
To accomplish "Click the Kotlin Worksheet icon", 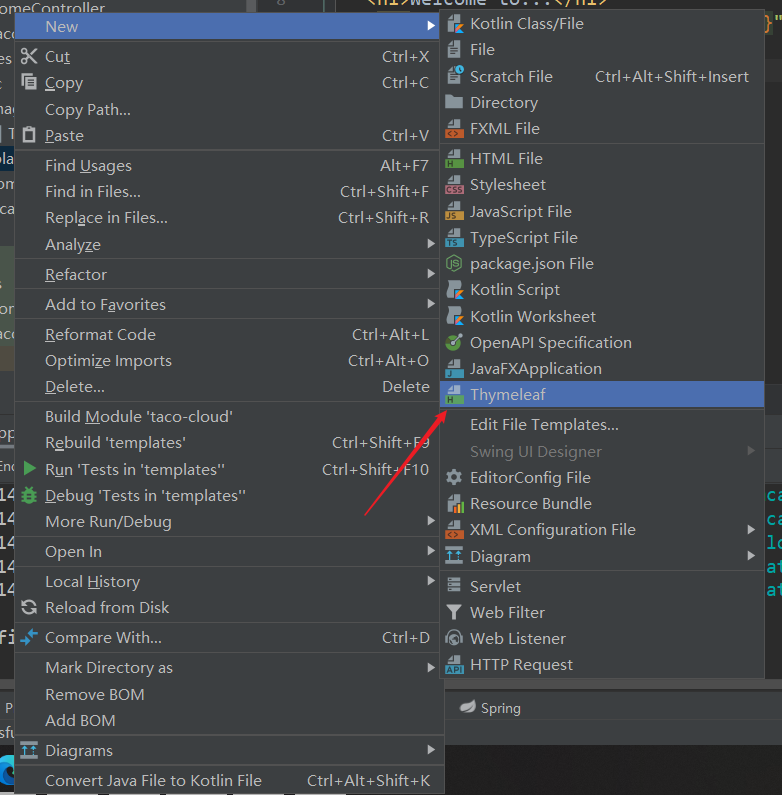I will (454, 316).
